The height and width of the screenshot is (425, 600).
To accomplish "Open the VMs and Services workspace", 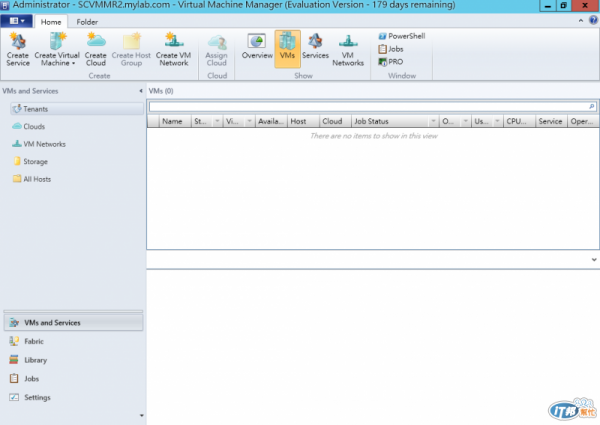I will (73, 322).
